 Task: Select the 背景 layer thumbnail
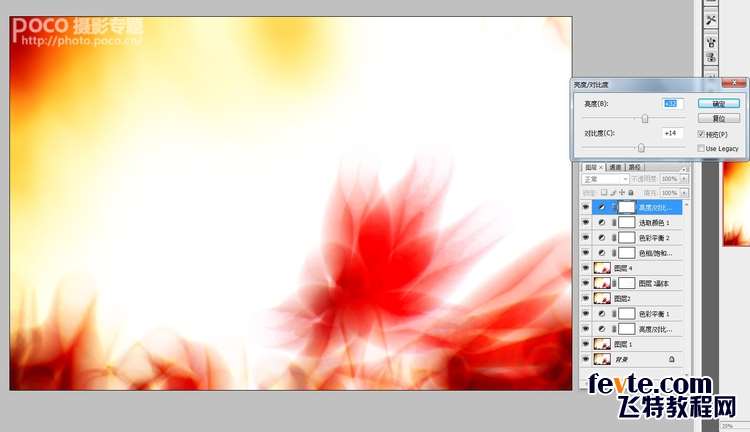point(602,359)
